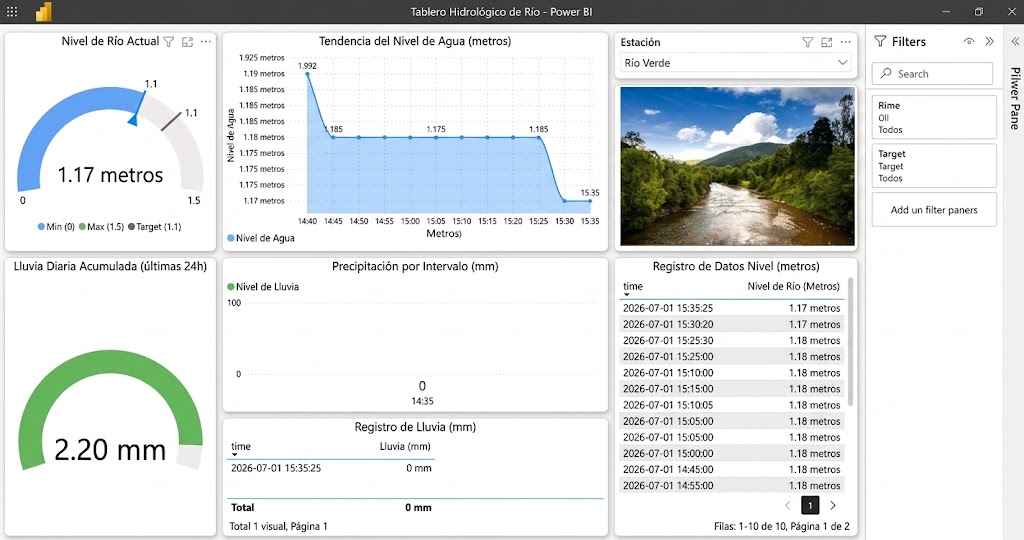Expand the side pane with left chevrons

coord(1015,41)
